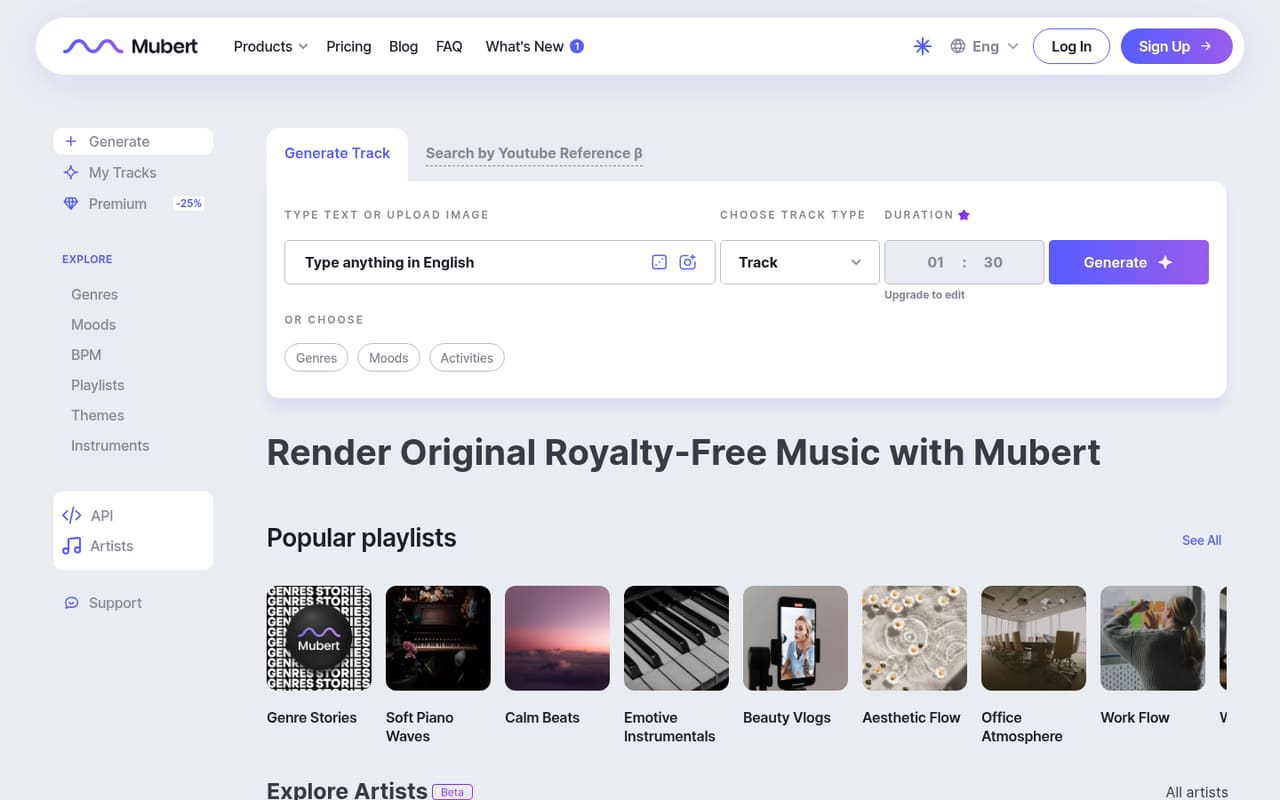Open the Genre Stories playlist thumbnail
Image resolution: width=1280 pixels, height=800 pixels.
tap(319, 638)
